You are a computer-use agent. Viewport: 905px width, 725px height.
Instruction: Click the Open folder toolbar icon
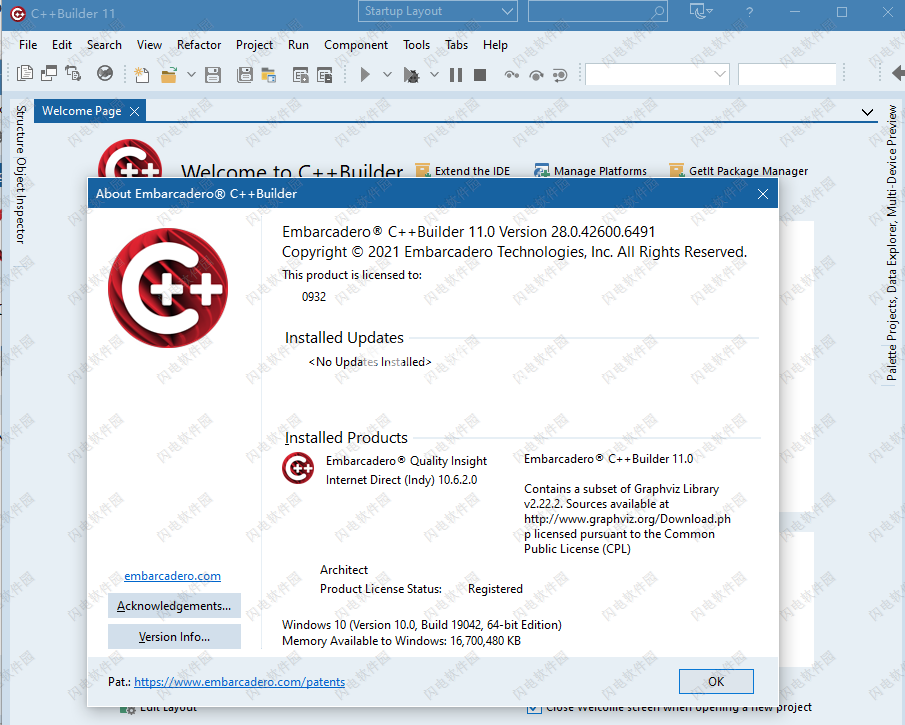(169, 74)
